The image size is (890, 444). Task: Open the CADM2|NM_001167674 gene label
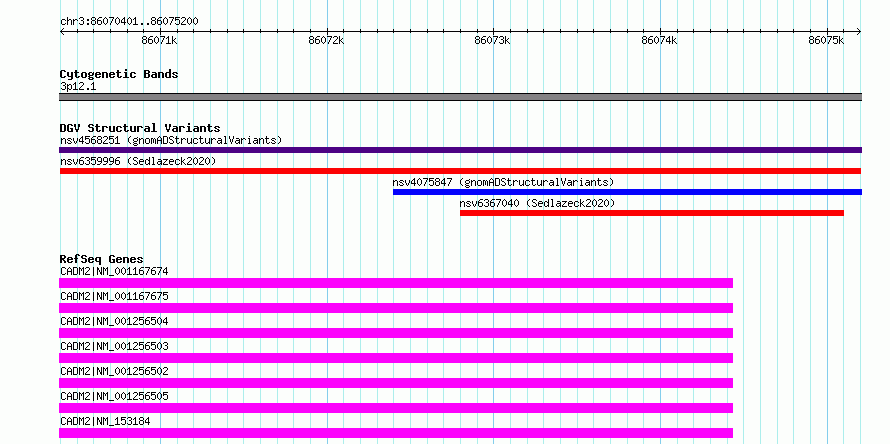click(x=114, y=271)
